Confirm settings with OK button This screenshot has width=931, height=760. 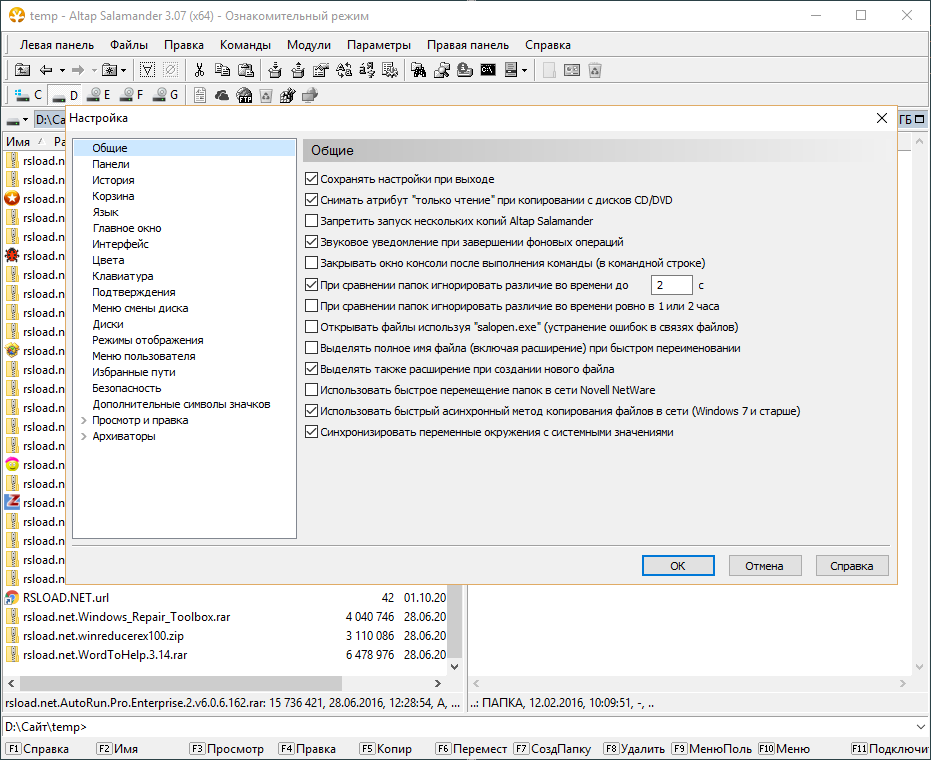(678, 566)
